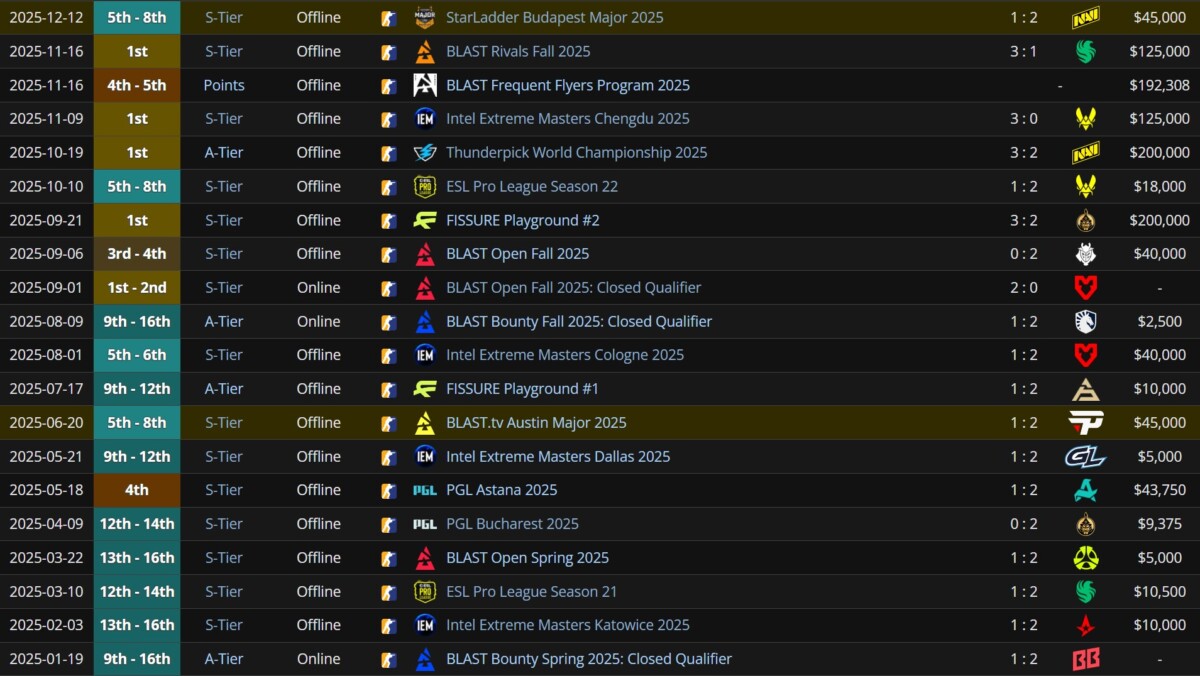Click the FISSURE Playground #2 tournament icon
The width and height of the screenshot is (1200, 676).
pyautogui.click(x=425, y=221)
